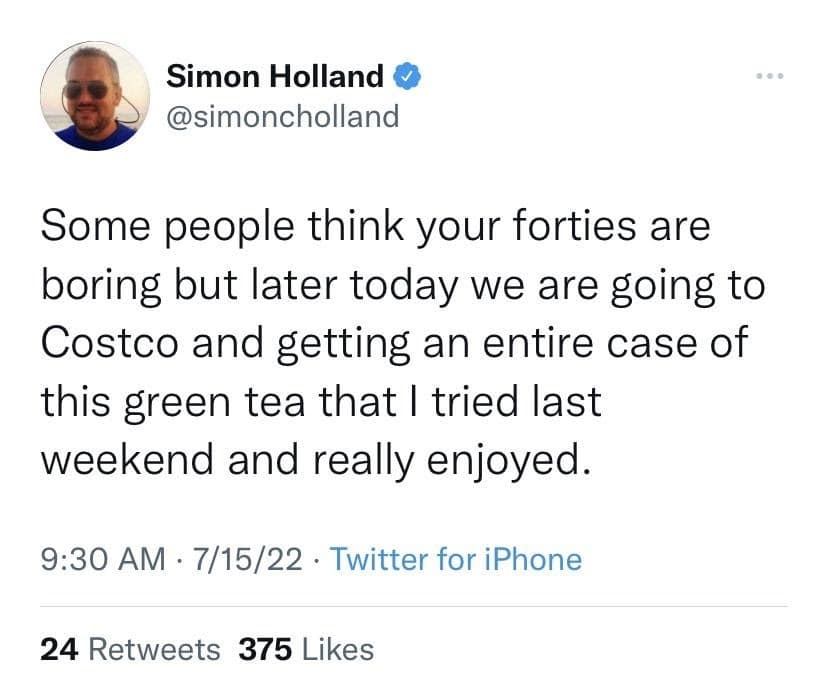Click the word Likes below the tweet
The height and width of the screenshot is (687, 828).
pos(338,650)
